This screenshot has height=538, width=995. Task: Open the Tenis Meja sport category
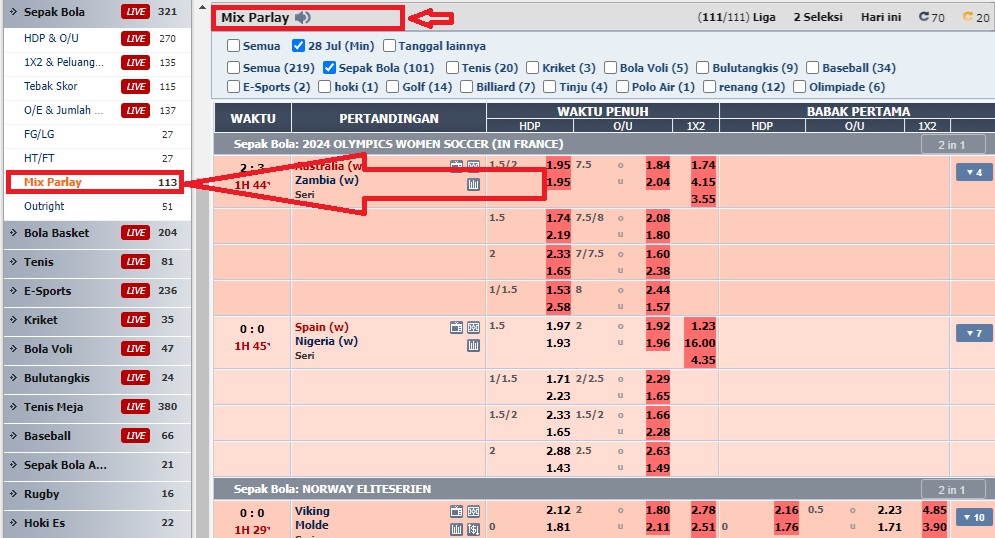click(x=53, y=407)
